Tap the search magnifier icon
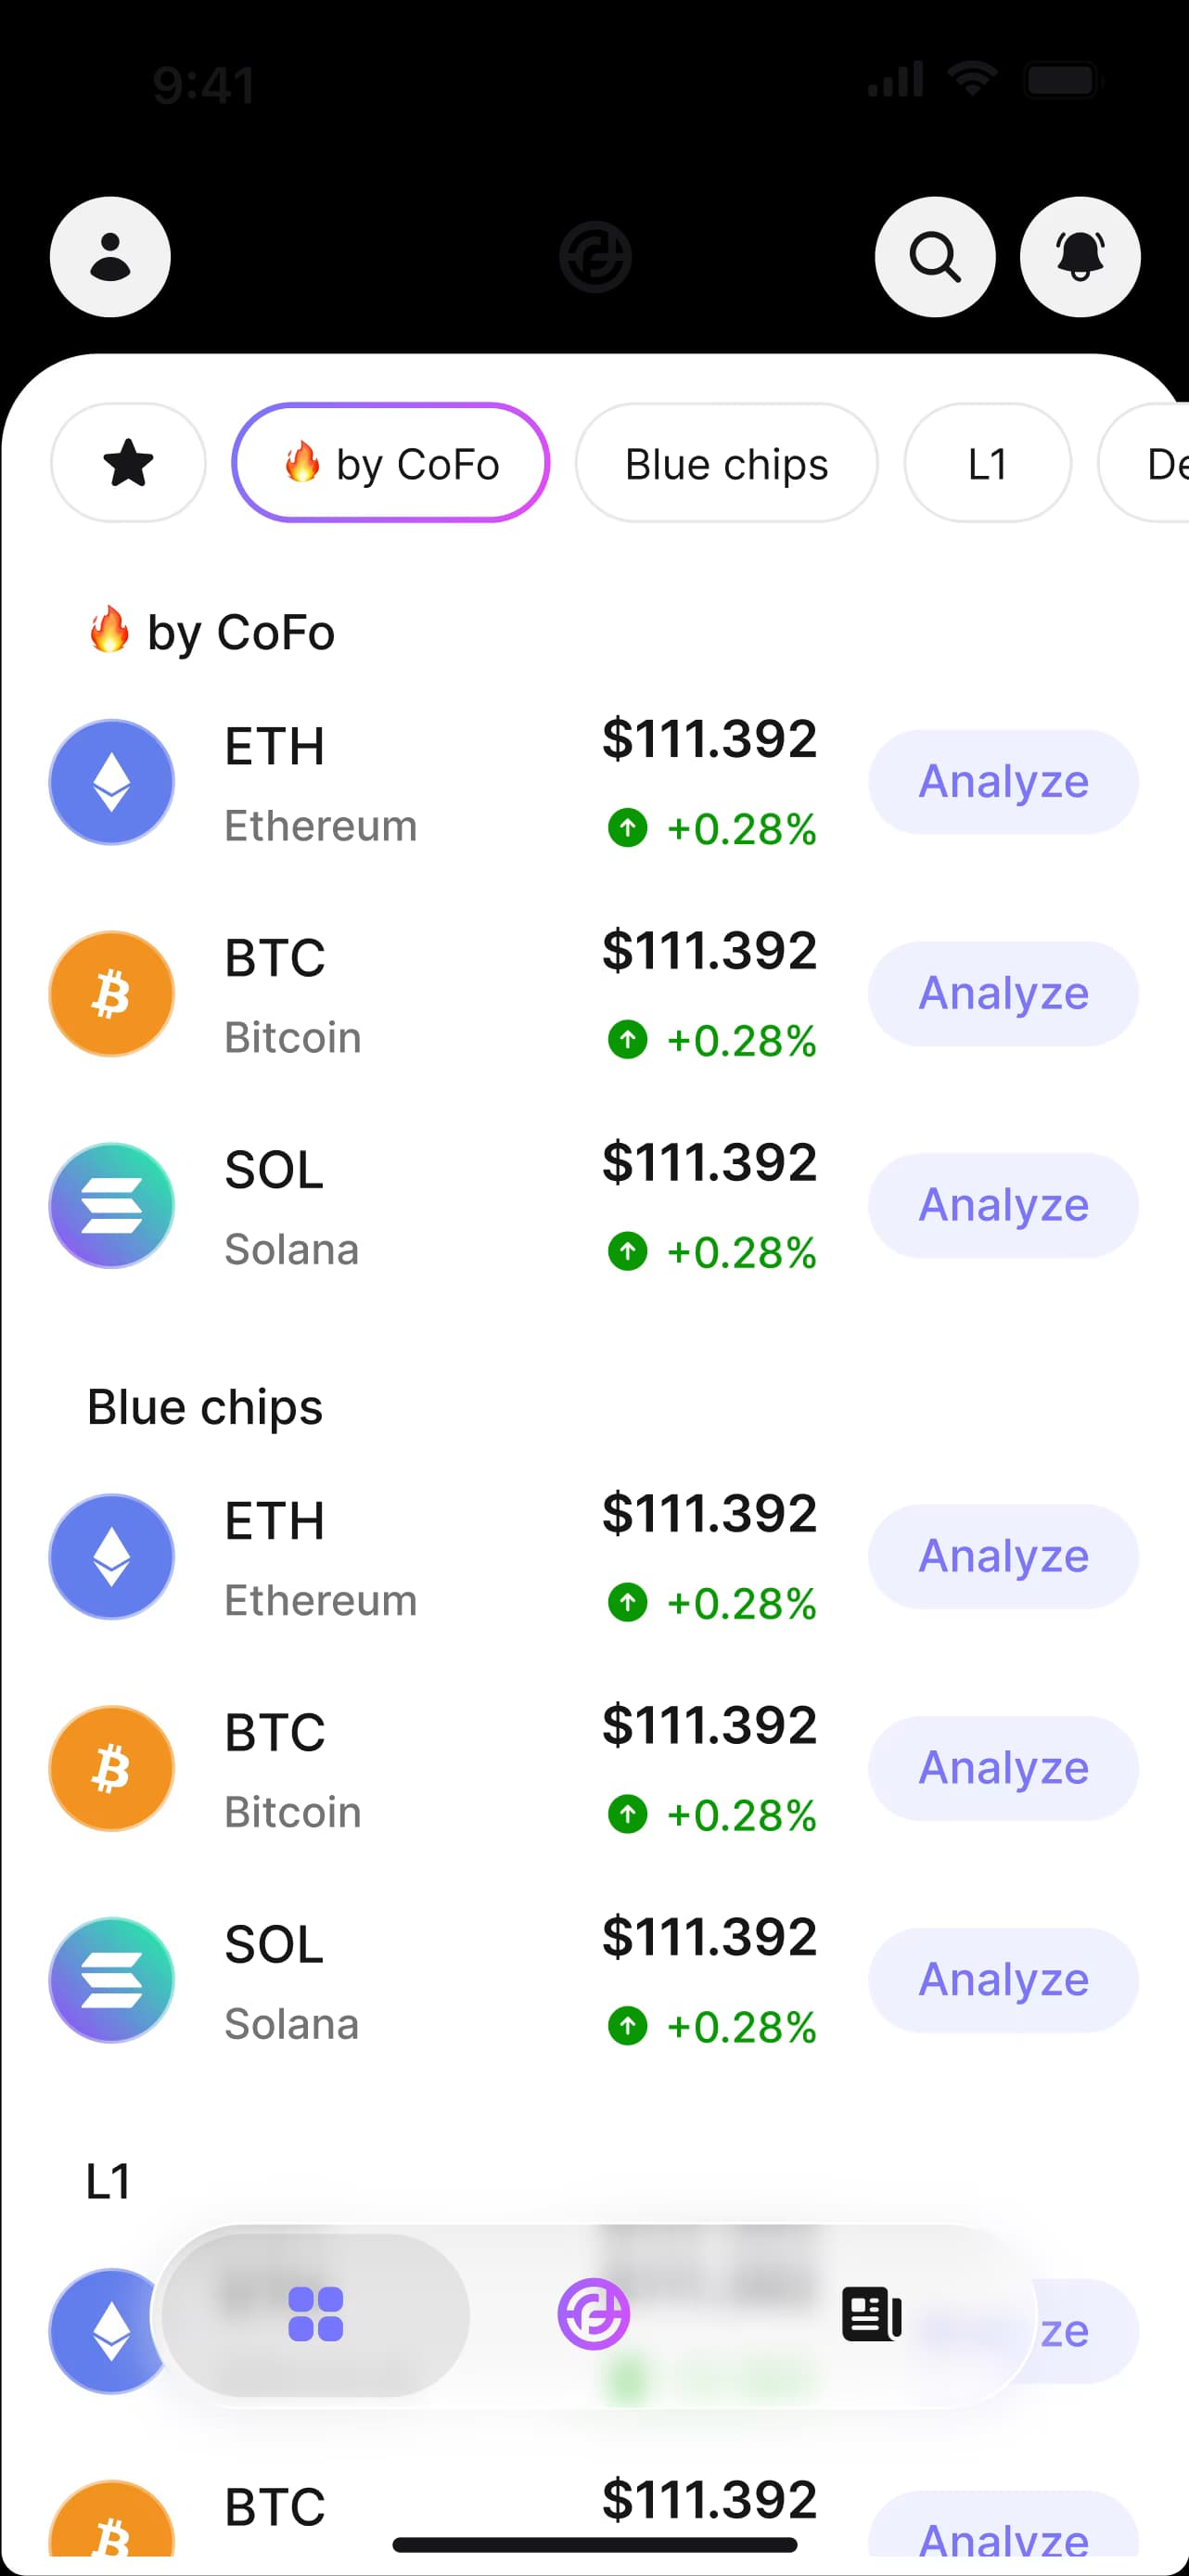Image resolution: width=1189 pixels, height=2576 pixels. (x=934, y=257)
